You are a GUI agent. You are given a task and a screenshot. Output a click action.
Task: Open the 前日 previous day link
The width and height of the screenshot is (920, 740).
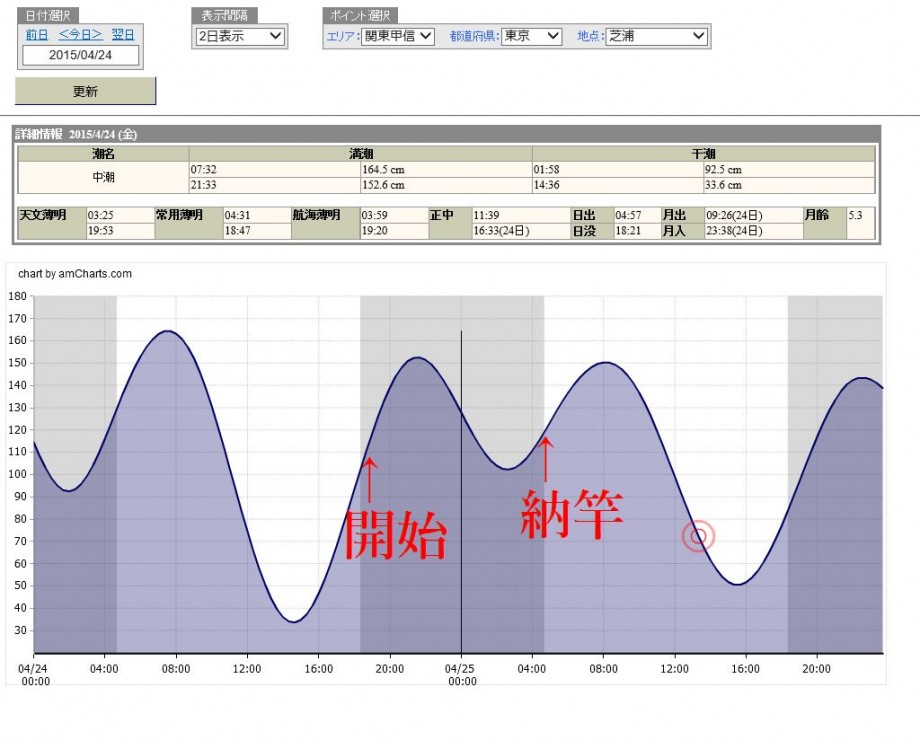(x=36, y=35)
